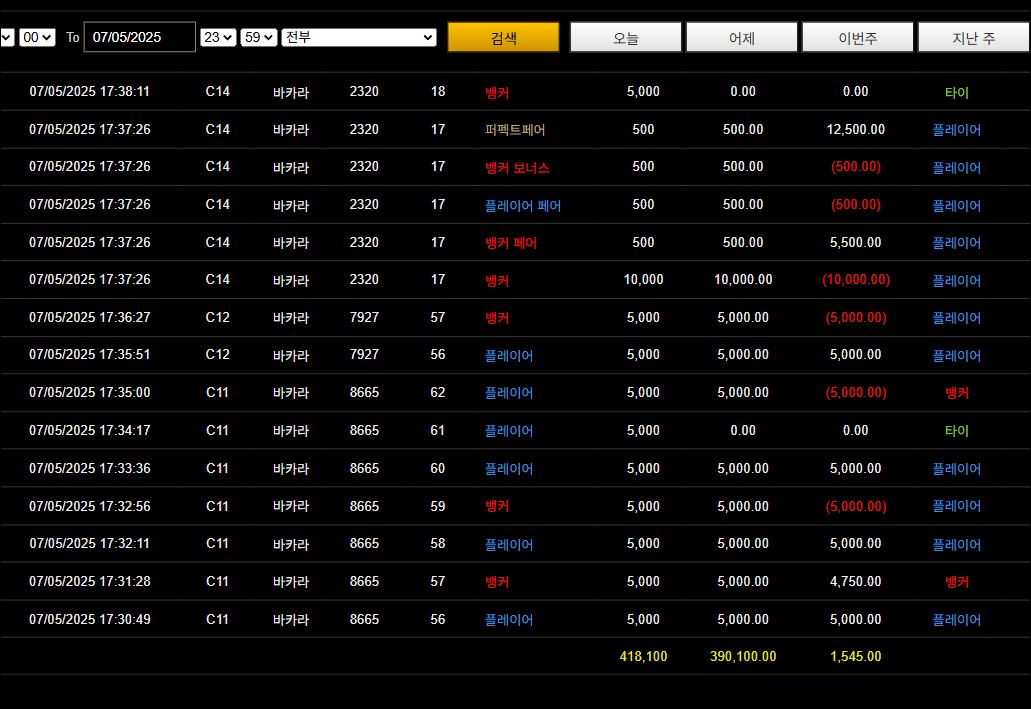Click the total bet 418,100
Screen dimensions: 1031x709
point(643,656)
